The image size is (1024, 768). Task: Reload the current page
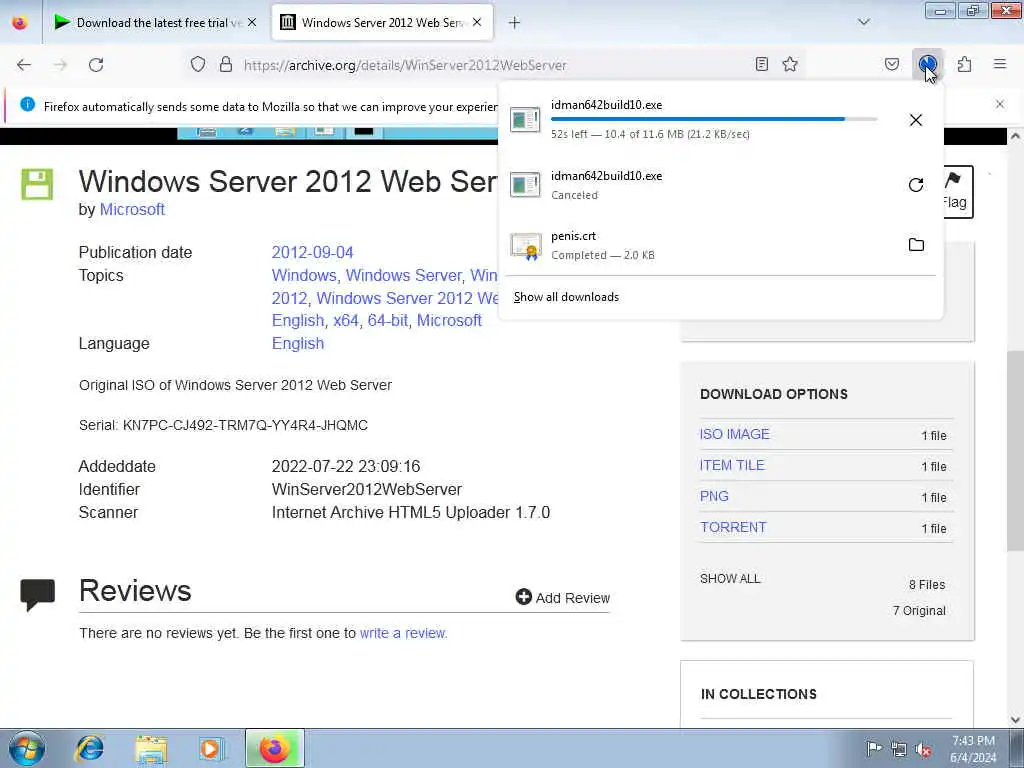[x=96, y=64]
